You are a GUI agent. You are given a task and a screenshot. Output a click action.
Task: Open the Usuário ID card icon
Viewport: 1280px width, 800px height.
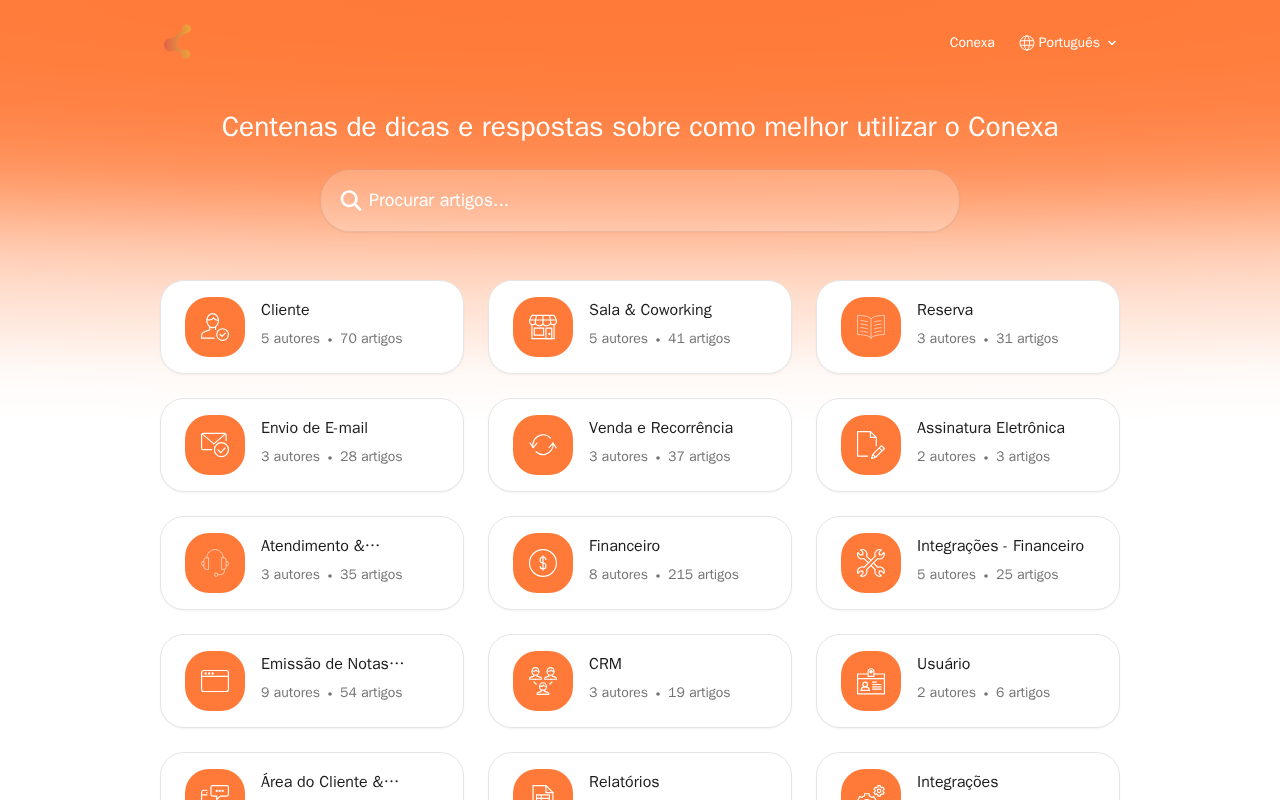click(871, 681)
